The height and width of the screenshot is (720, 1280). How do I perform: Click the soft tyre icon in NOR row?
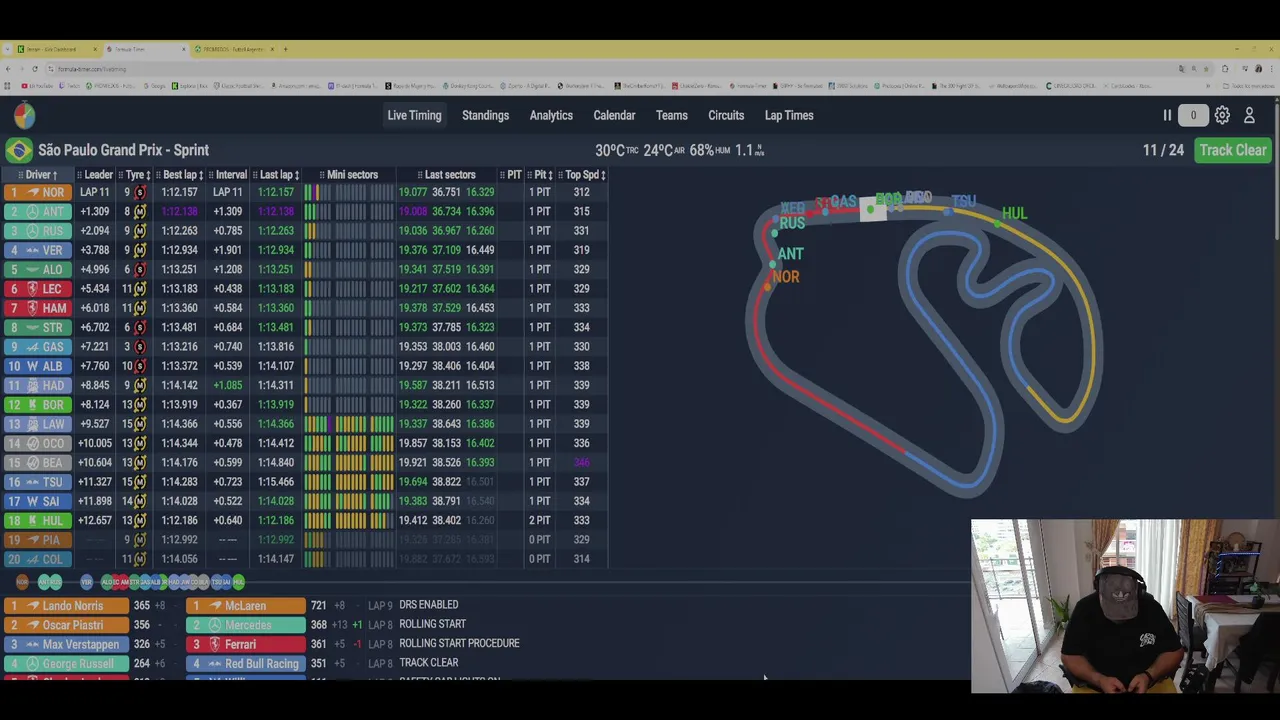tap(140, 192)
